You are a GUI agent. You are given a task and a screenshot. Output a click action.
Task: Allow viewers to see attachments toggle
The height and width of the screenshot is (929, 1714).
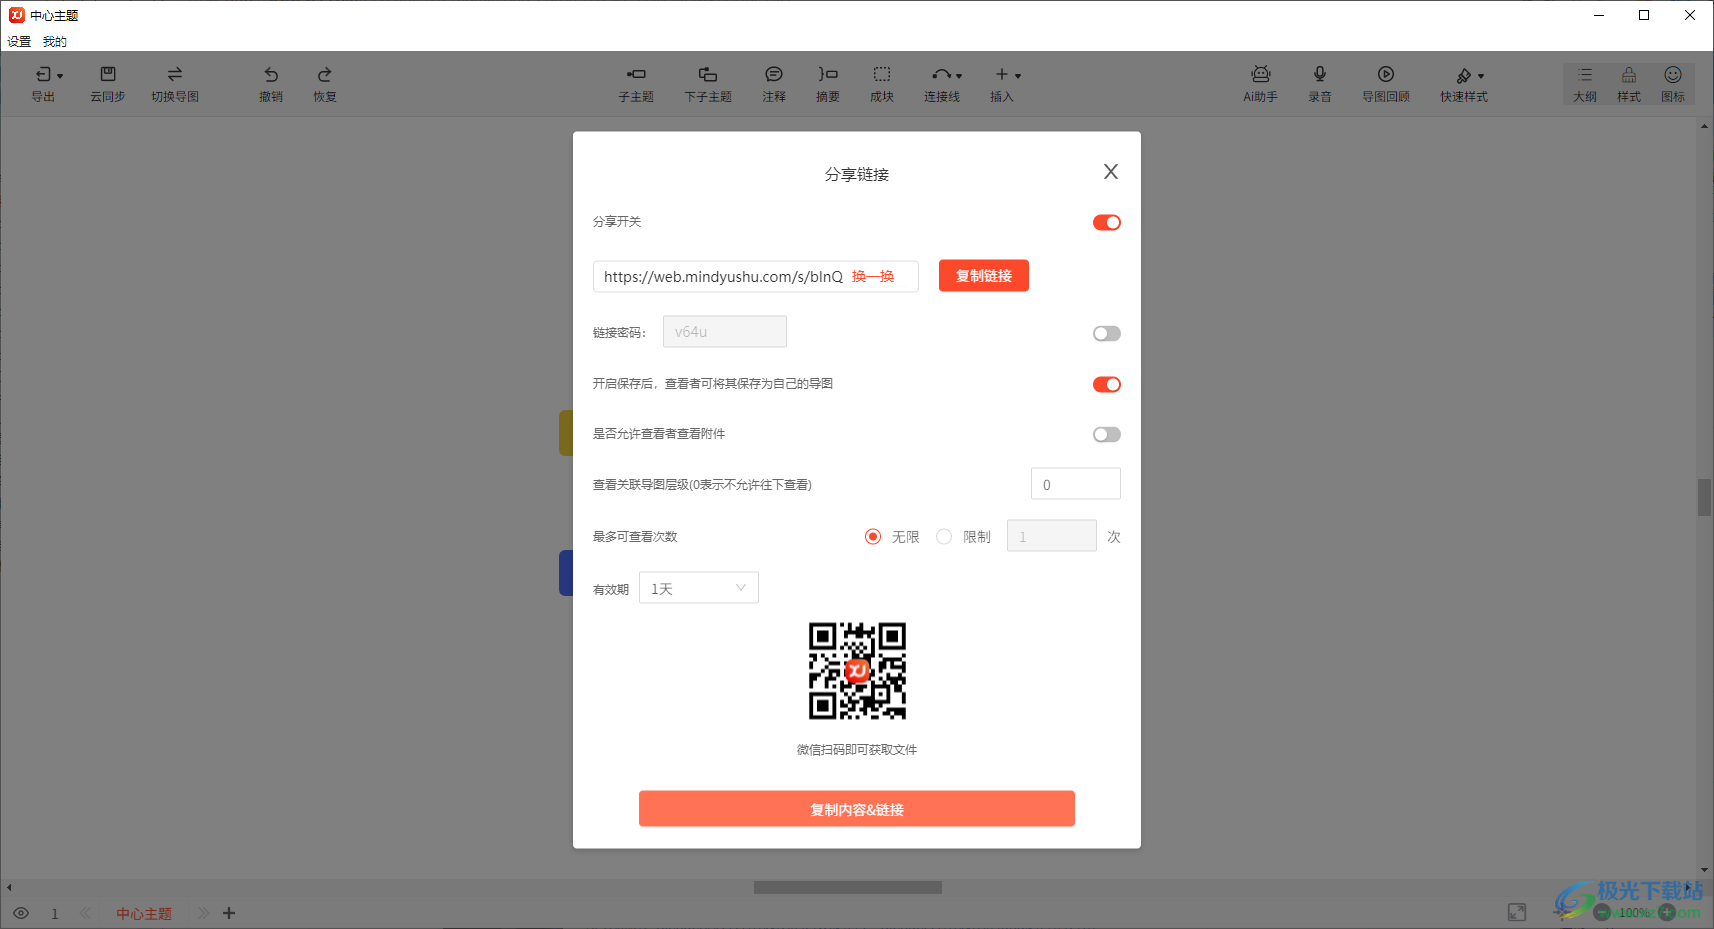1106,434
